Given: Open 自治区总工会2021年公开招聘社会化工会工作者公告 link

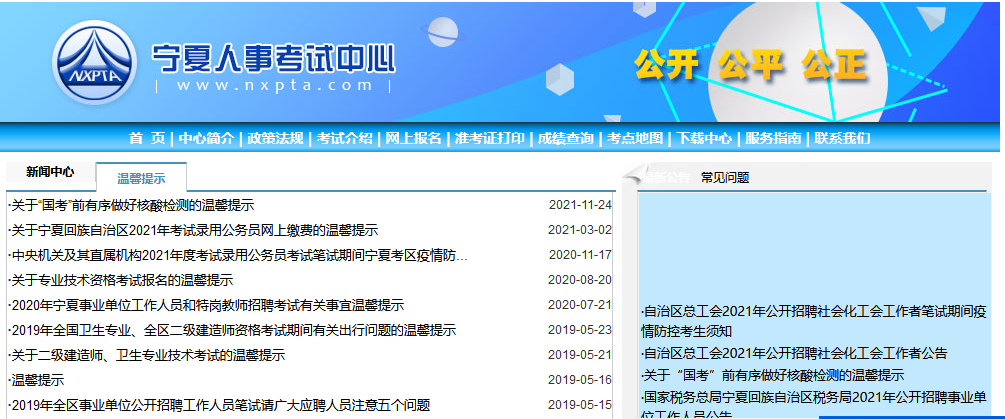Looking at the screenshot, I should (794, 353).
